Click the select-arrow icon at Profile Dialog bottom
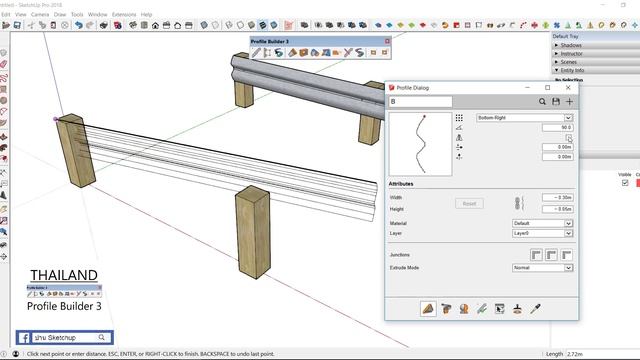640x360 pixels. pyautogui.click(x=500, y=309)
